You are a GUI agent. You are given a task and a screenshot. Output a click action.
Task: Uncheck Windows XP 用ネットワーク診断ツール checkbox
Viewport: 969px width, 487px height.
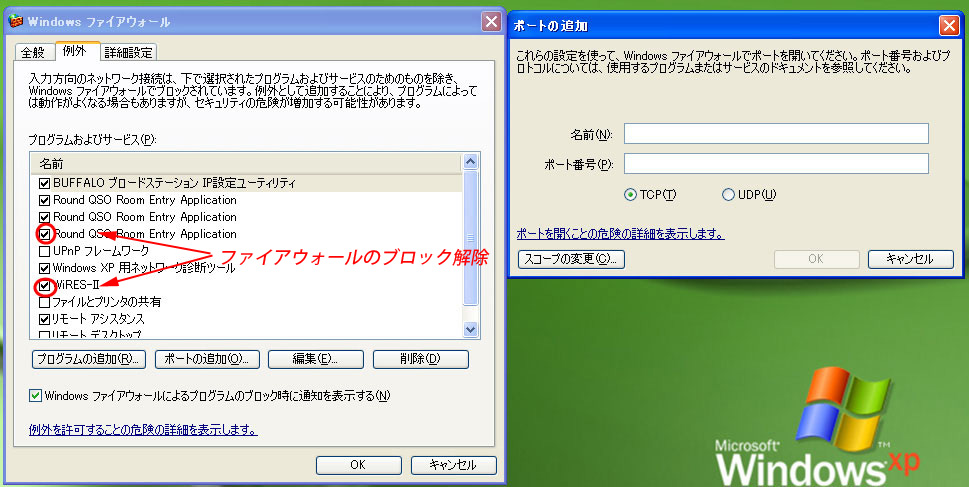44,268
